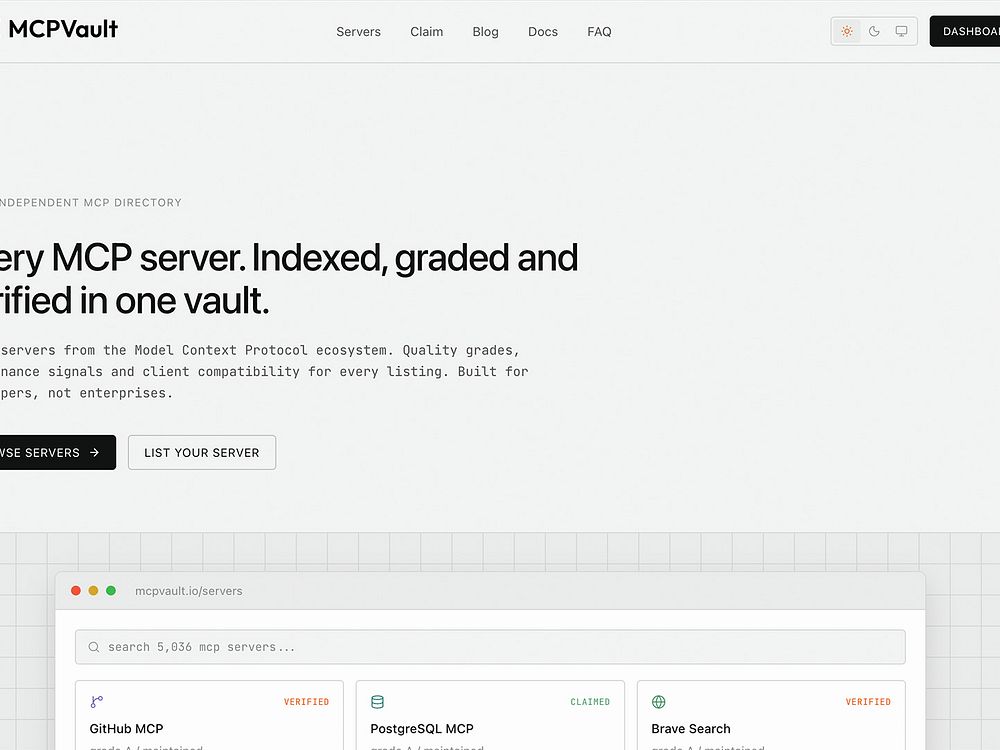Click the green window dot
The width and height of the screenshot is (1000, 750).
tap(111, 591)
